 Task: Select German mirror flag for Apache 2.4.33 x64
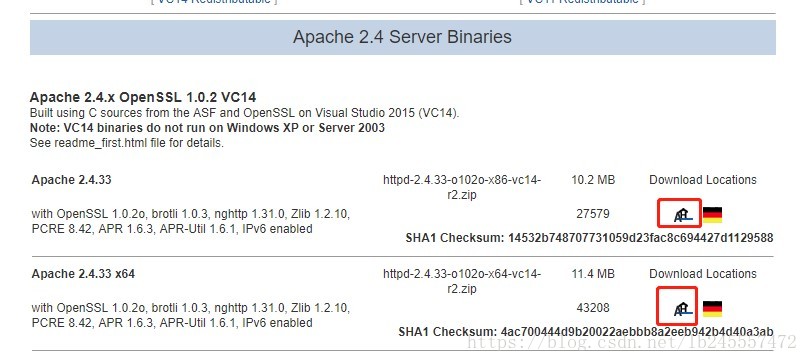(712, 309)
